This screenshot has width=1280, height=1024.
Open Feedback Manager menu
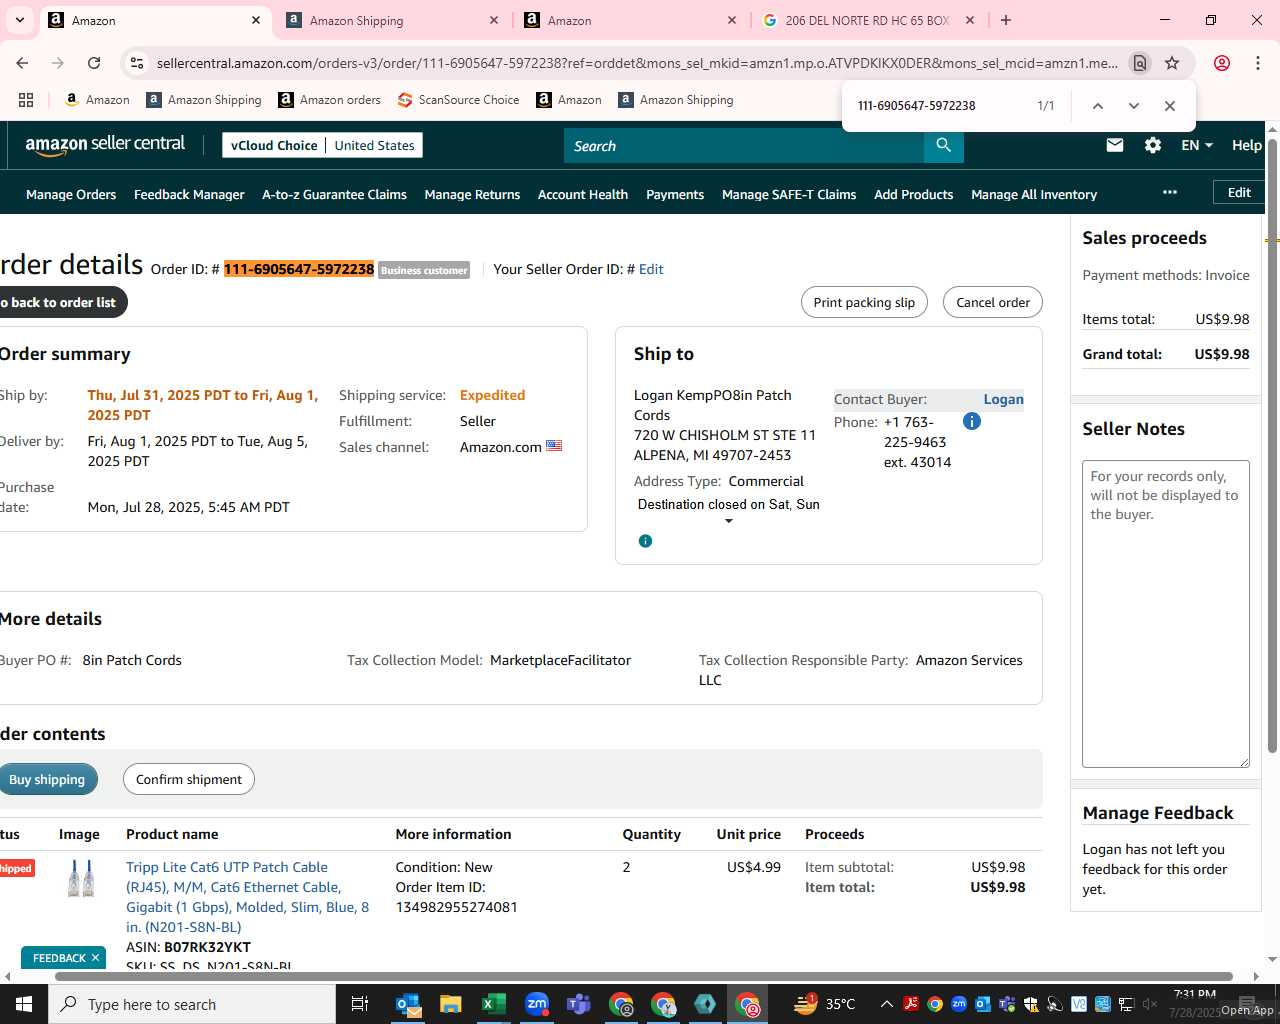[x=189, y=194]
